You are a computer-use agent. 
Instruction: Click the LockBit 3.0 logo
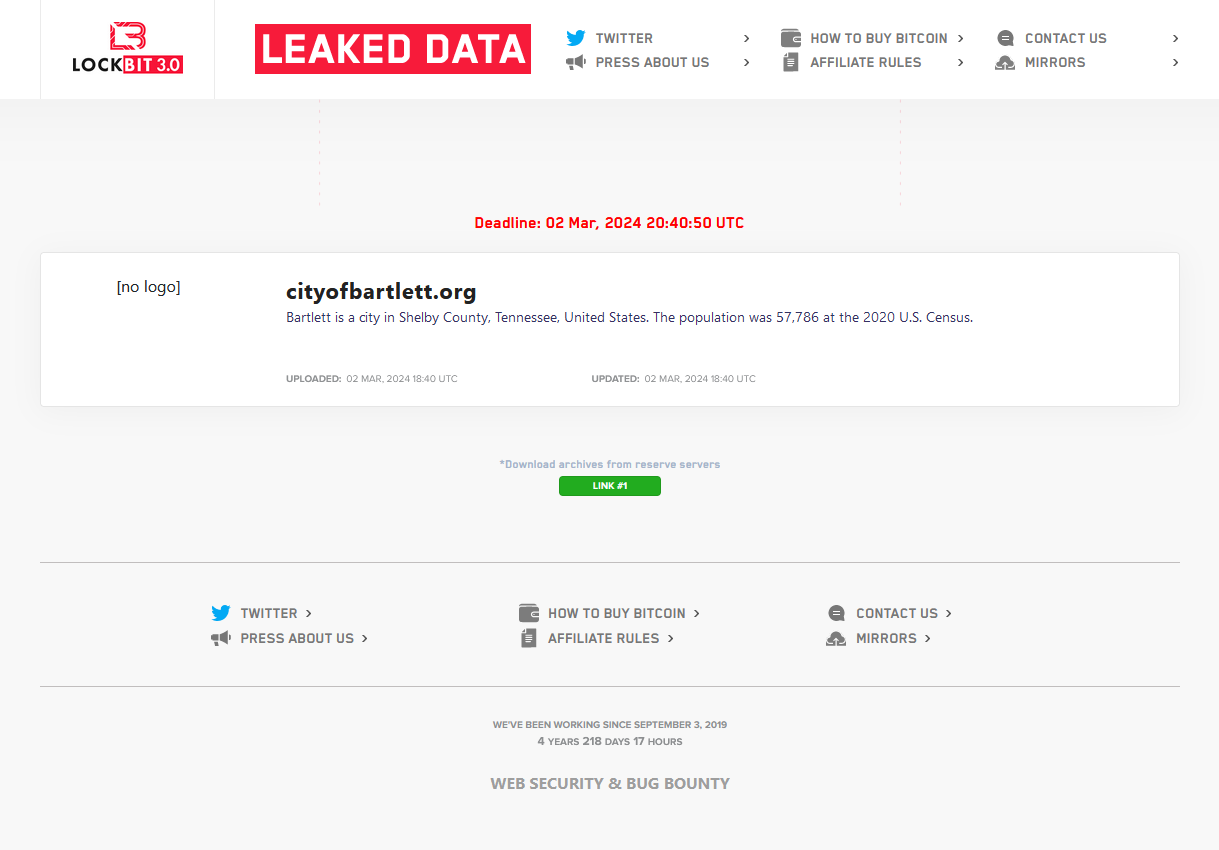click(x=127, y=49)
